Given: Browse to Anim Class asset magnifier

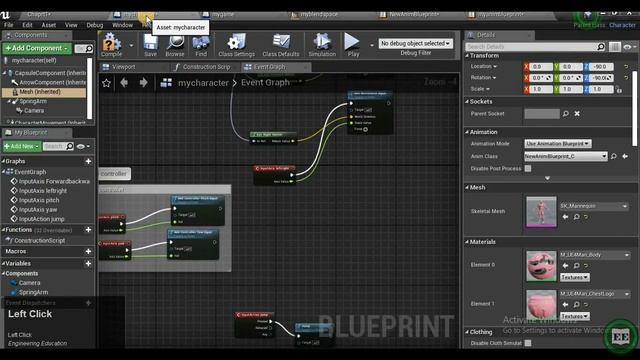Looking at the screenshot, I should (613, 156).
